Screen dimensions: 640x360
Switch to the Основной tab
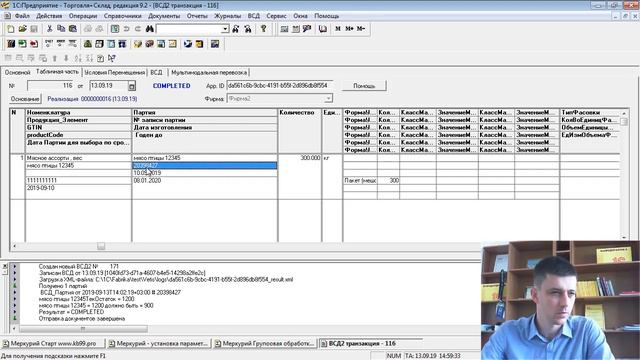(x=18, y=72)
